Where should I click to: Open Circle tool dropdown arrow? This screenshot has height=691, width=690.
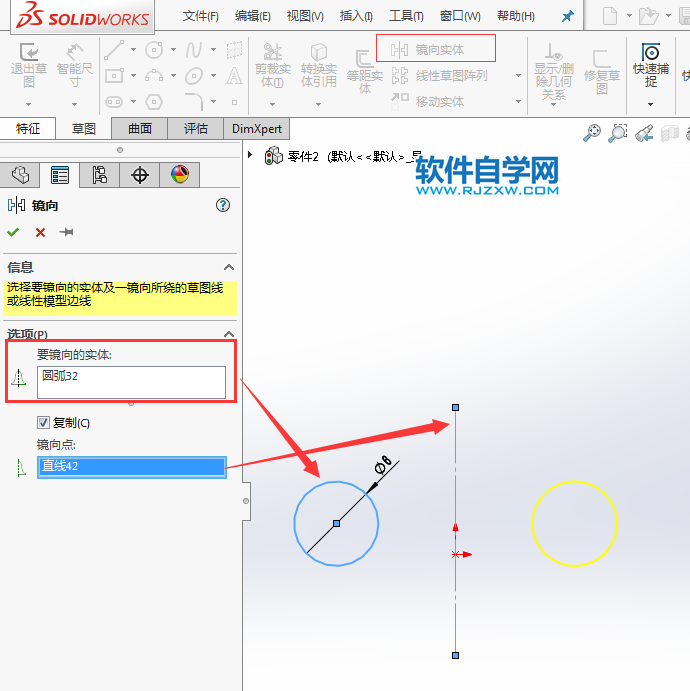pos(173,49)
